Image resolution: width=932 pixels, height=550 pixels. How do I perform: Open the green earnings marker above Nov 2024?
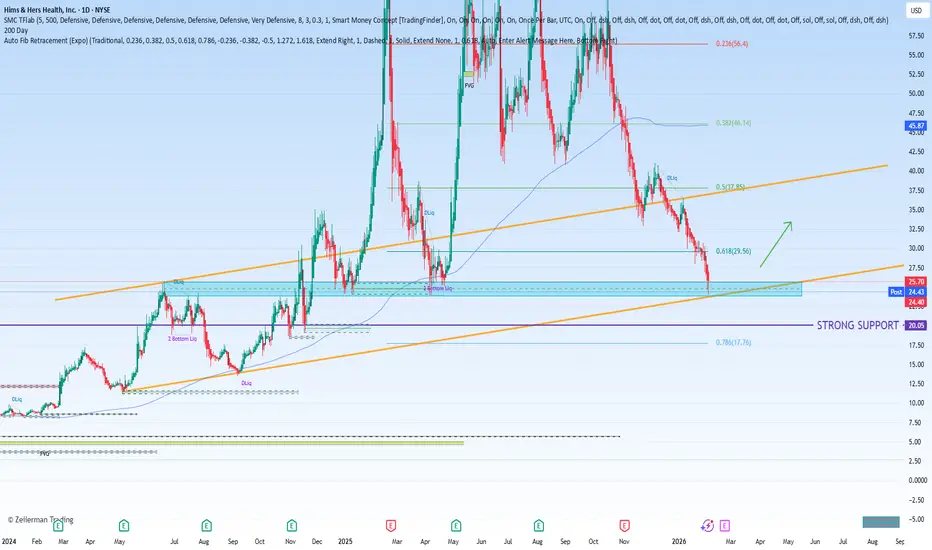click(291, 526)
